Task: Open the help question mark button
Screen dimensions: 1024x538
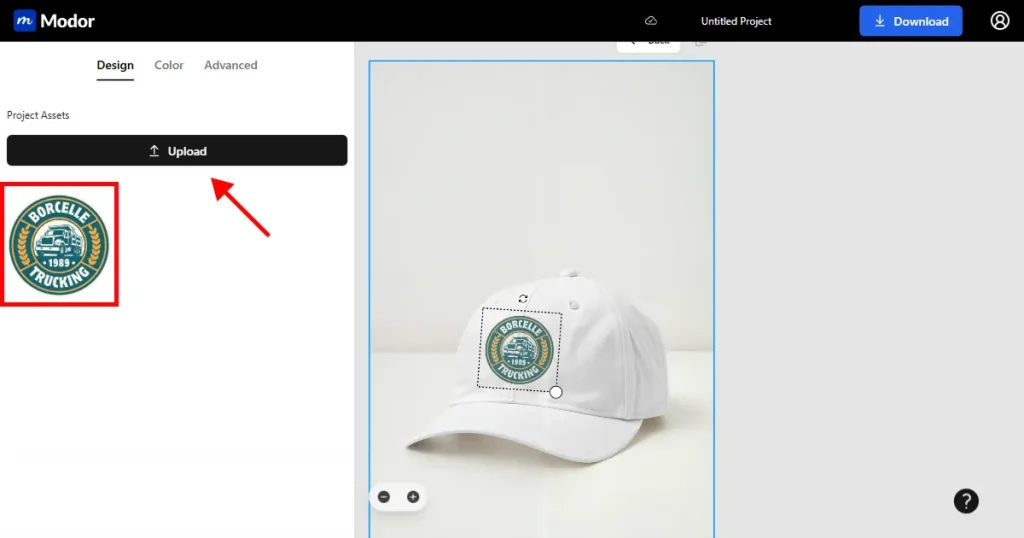Action: tap(966, 501)
